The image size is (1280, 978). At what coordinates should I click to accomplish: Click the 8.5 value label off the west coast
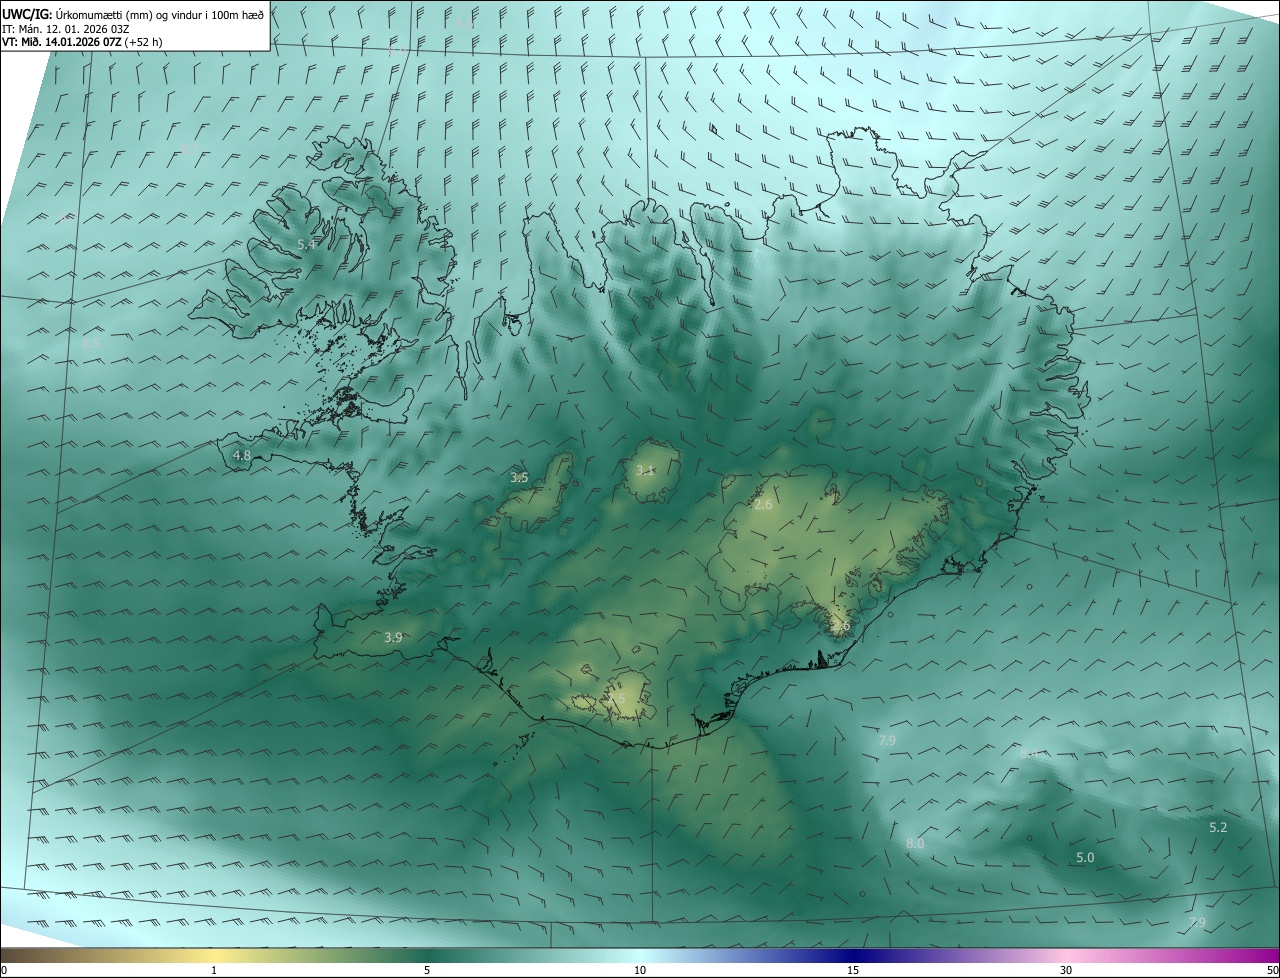pos(91,343)
